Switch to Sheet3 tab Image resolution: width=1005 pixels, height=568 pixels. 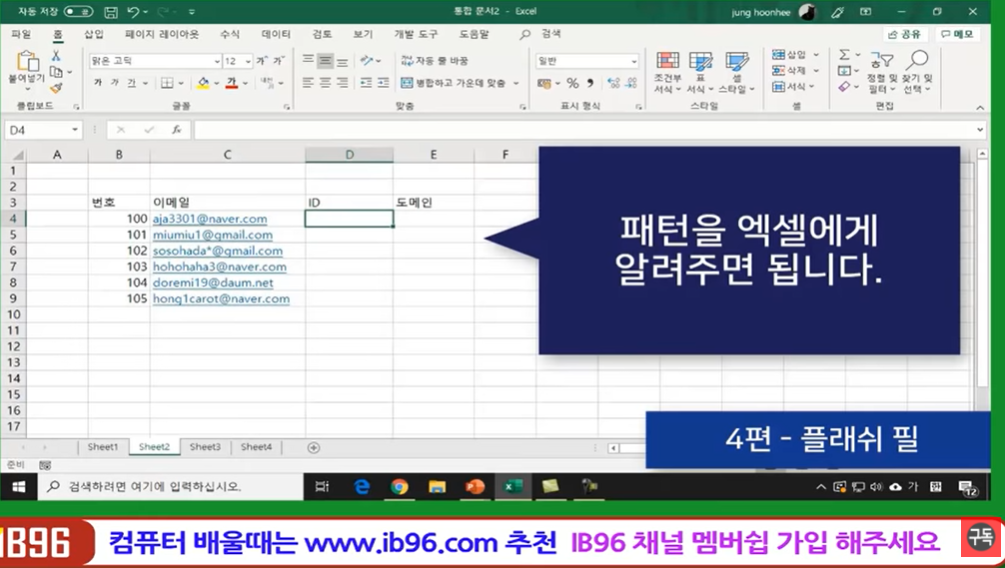(x=205, y=447)
